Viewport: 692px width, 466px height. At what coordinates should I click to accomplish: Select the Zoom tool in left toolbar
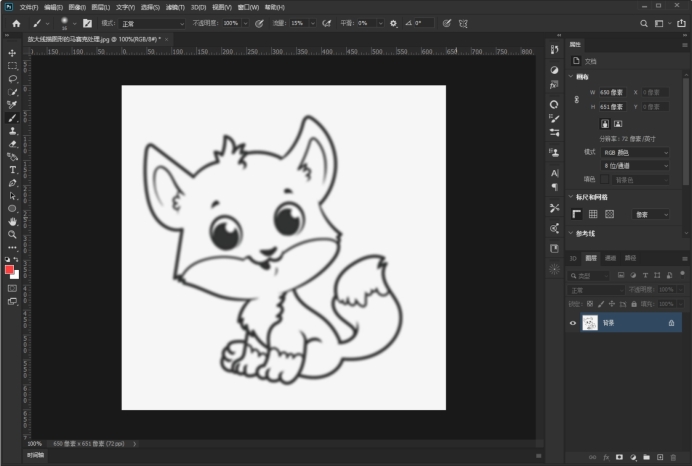pos(12,234)
